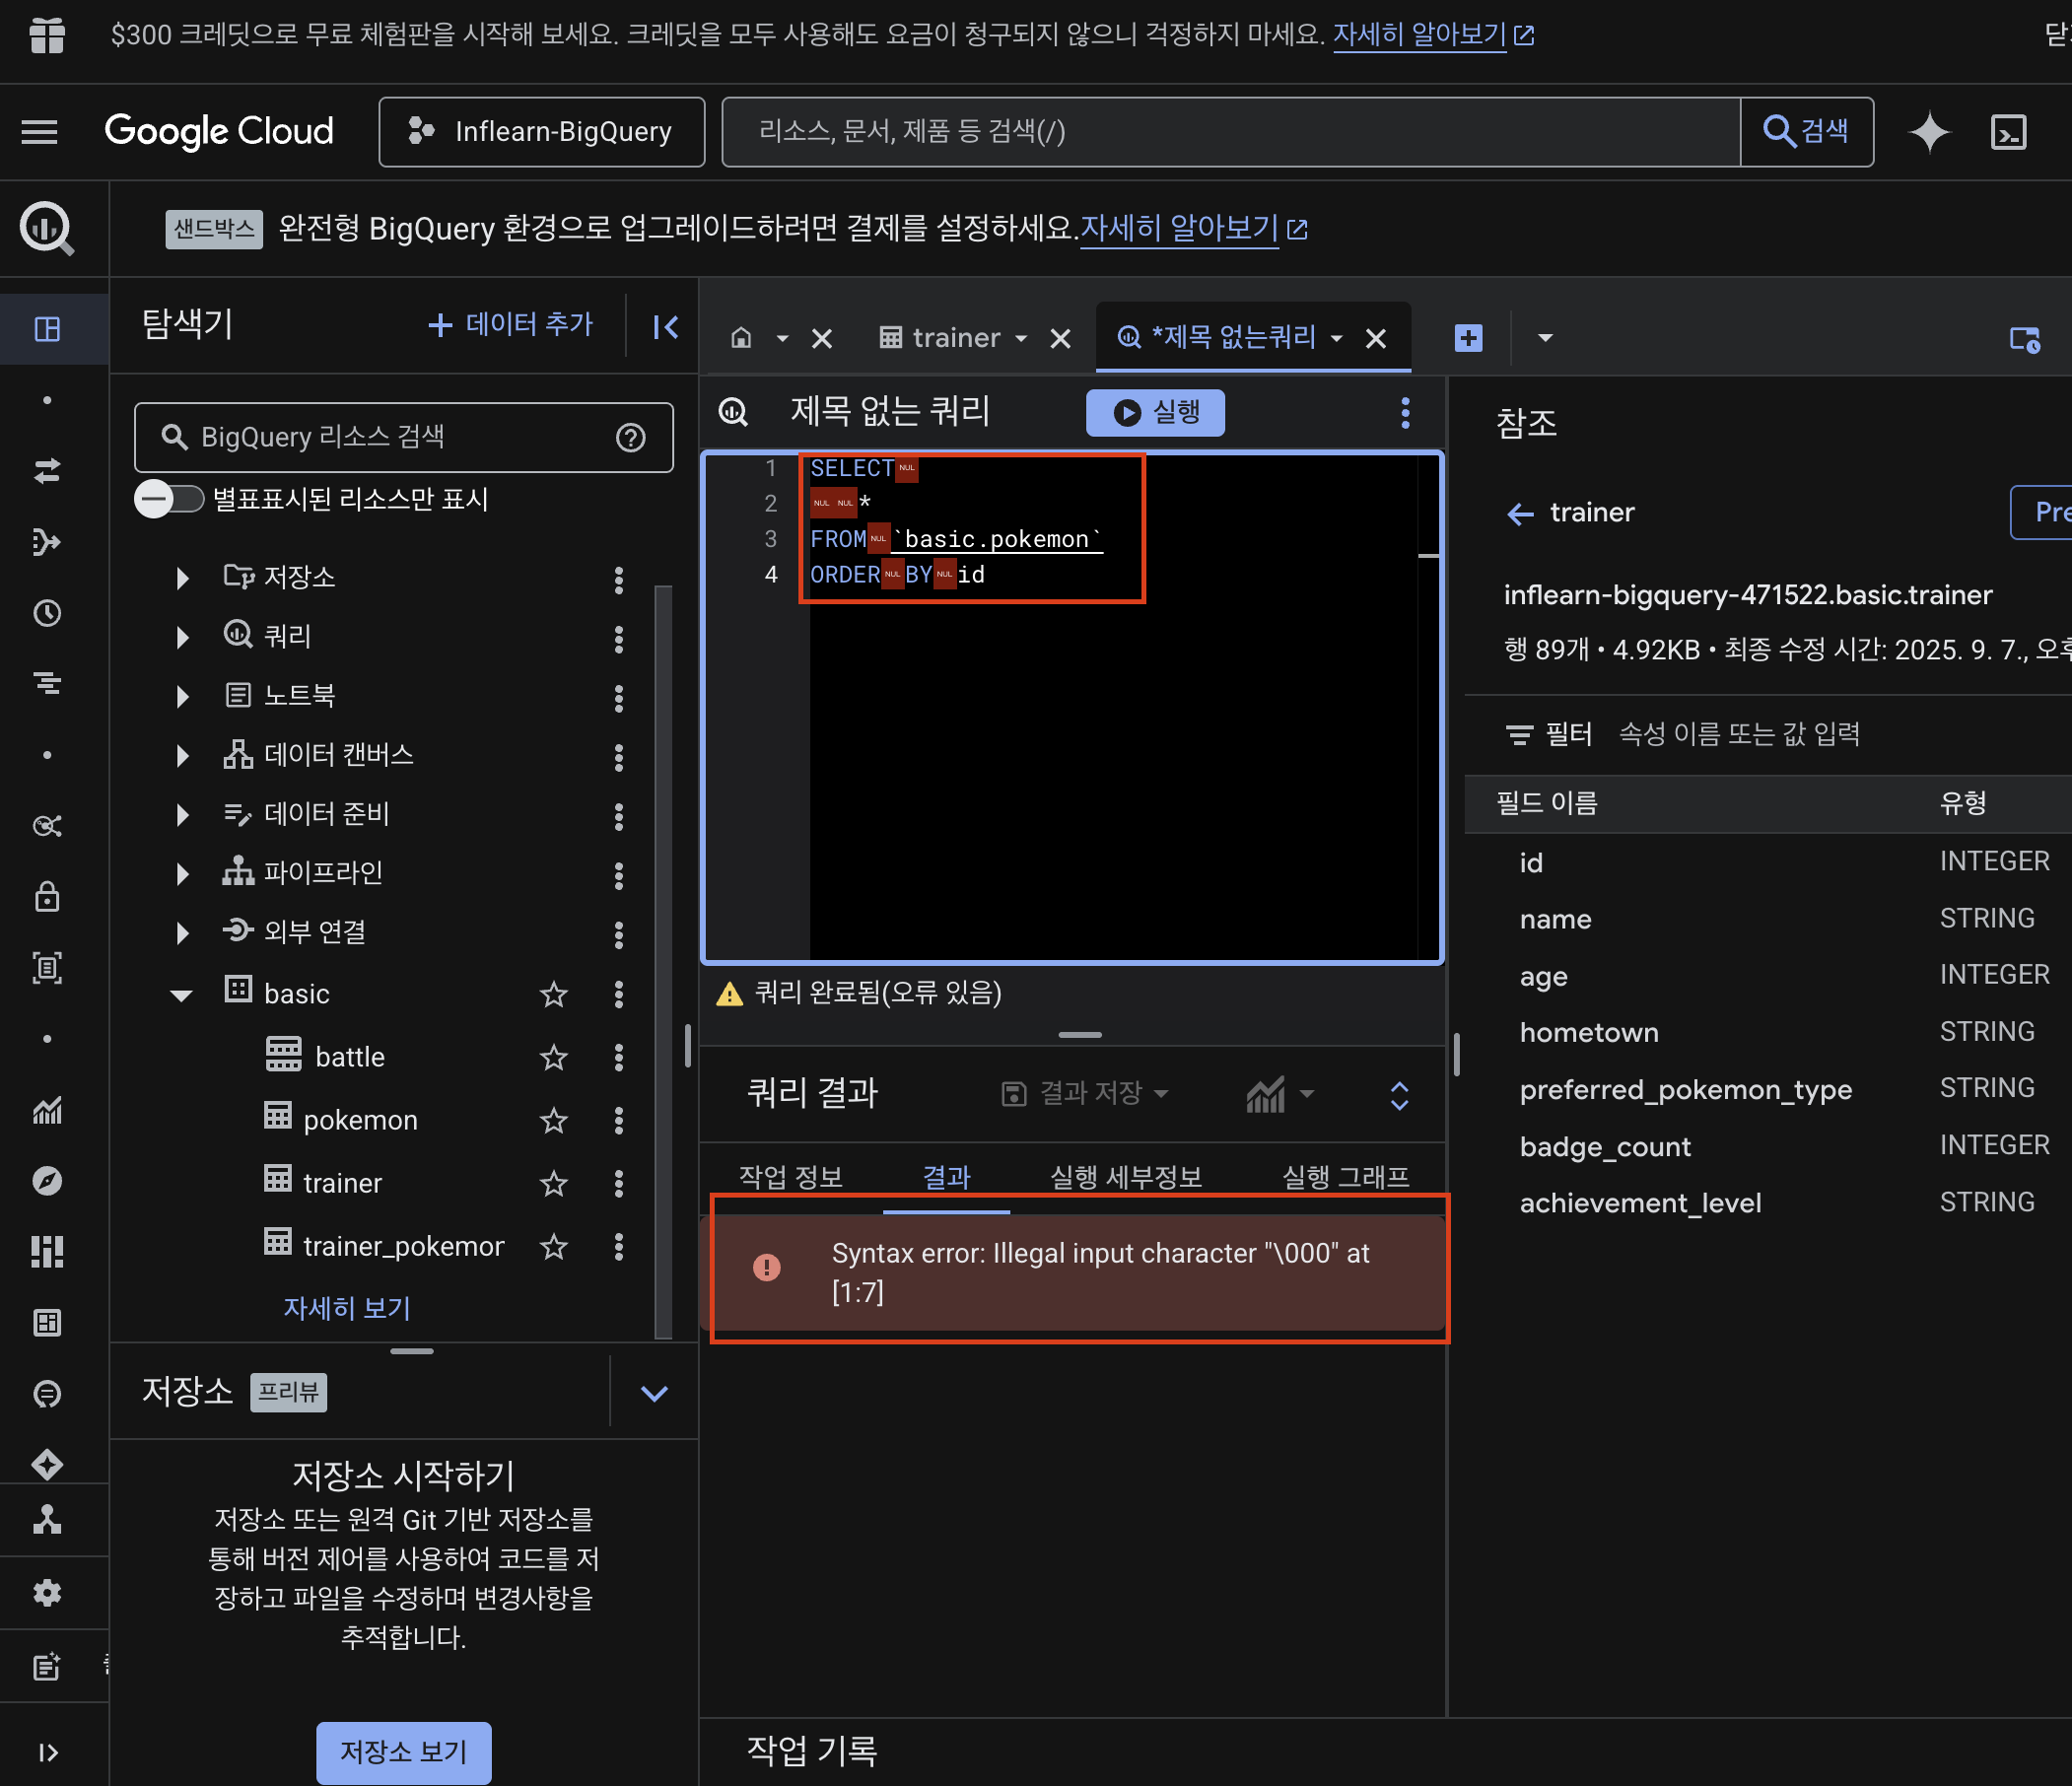Click the Gemini sparkle icon in header

point(1929,132)
